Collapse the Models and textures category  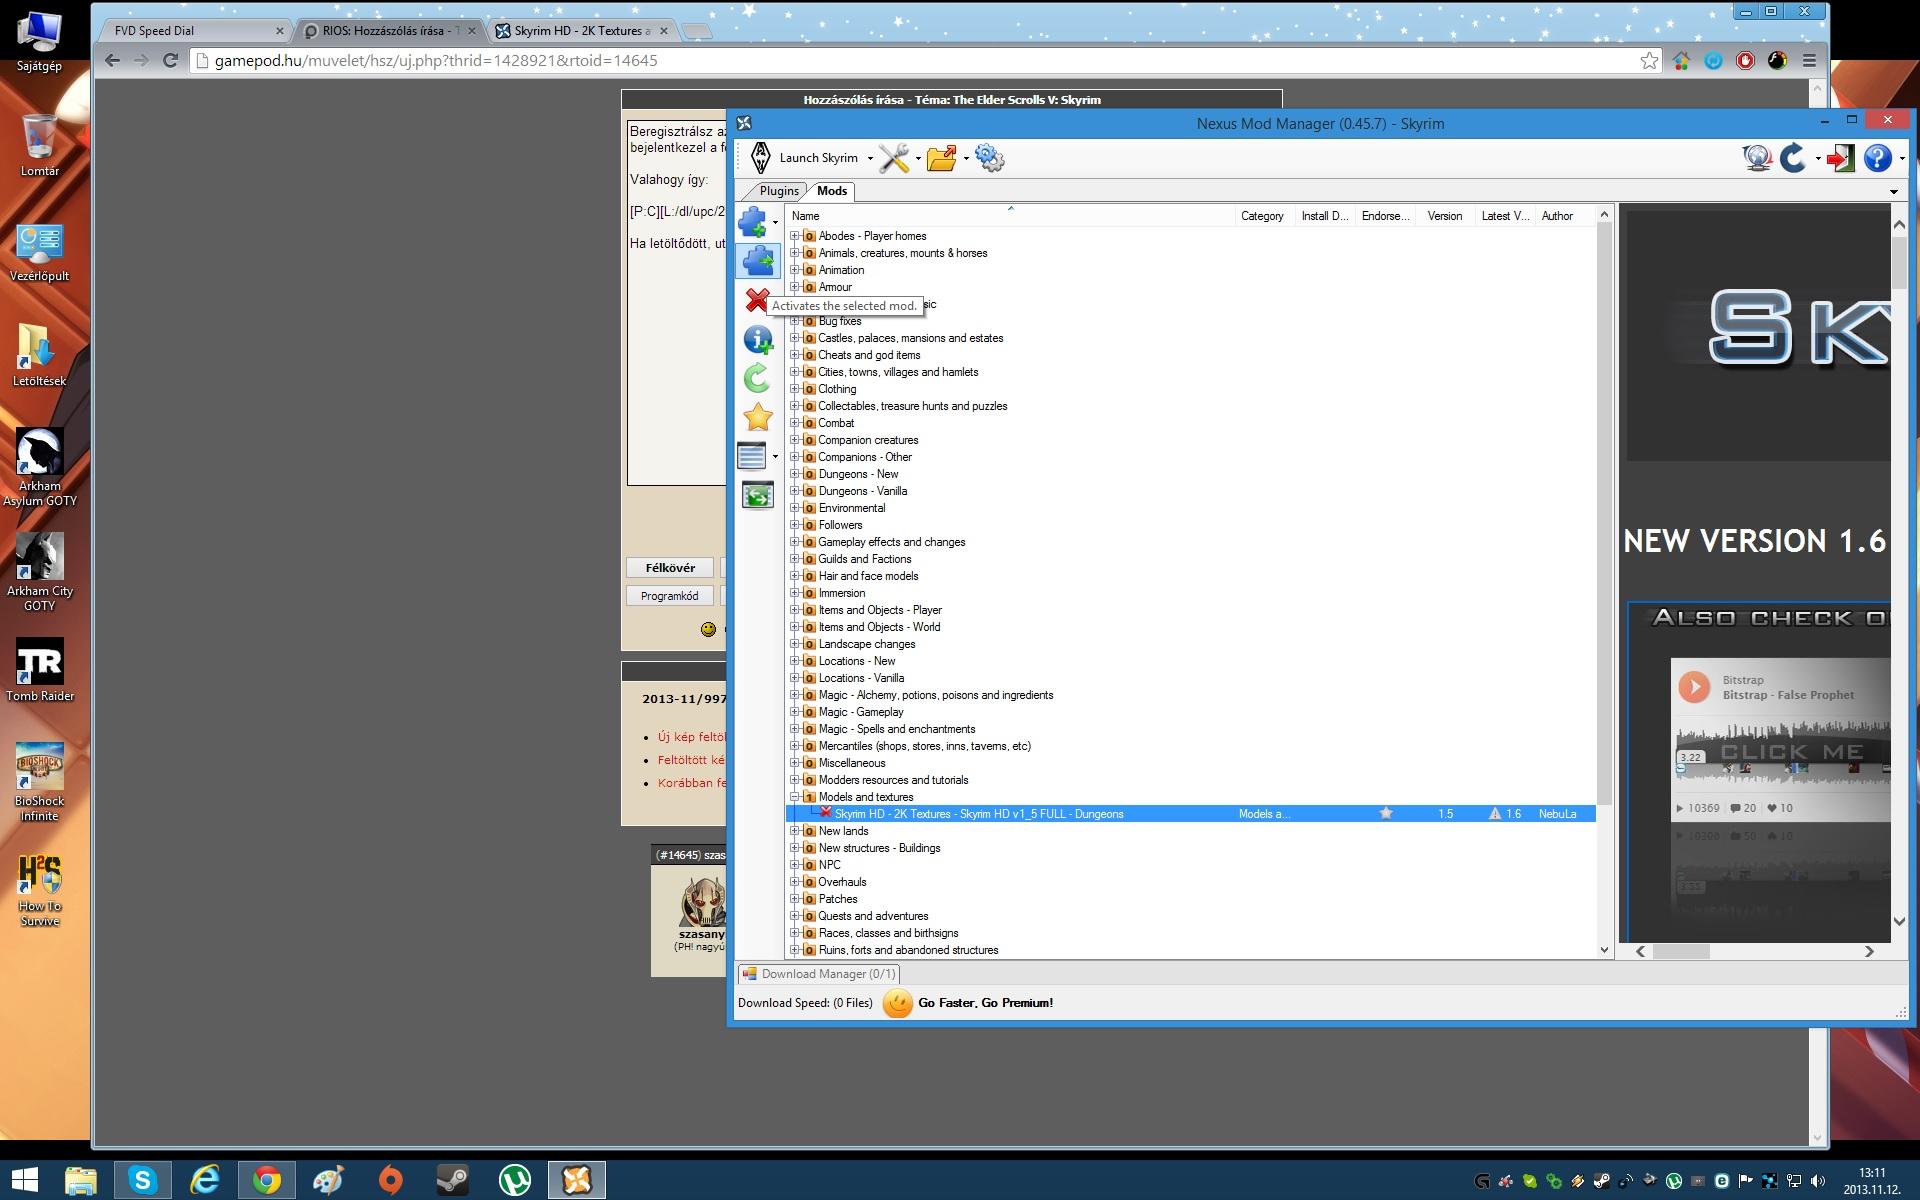pos(795,797)
